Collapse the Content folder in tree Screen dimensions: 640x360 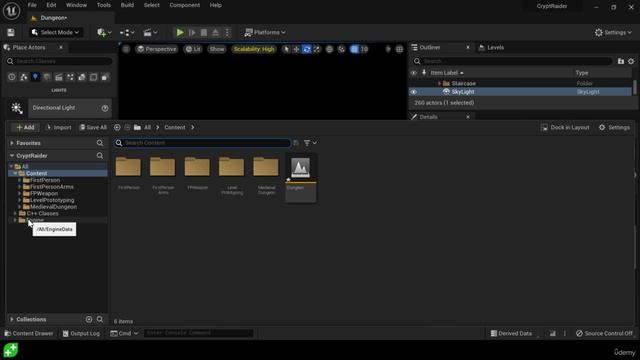point(15,173)
